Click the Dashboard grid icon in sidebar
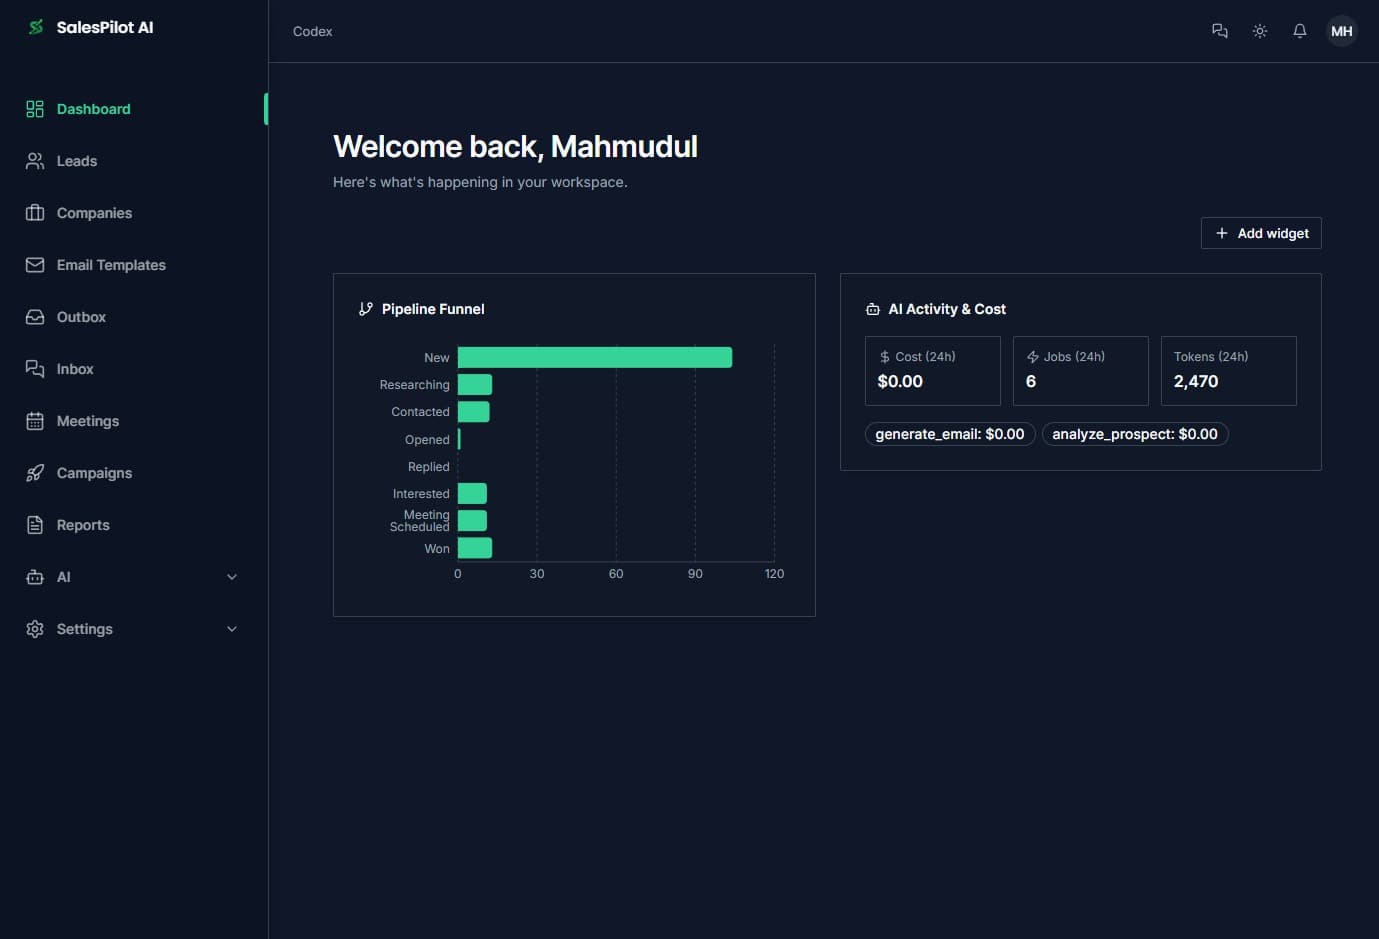1379x939 pixels. (35, 109)
